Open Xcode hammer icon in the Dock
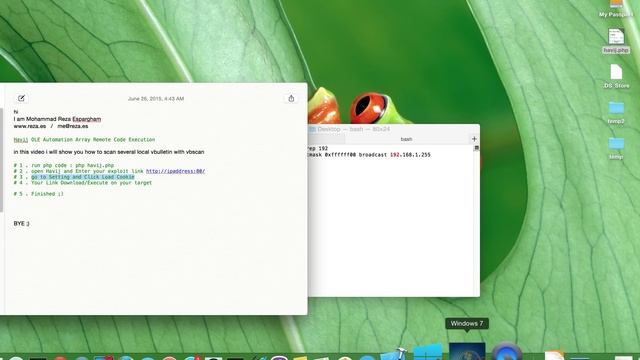Viewport: 640px width, 360px height. pos(394,353)
